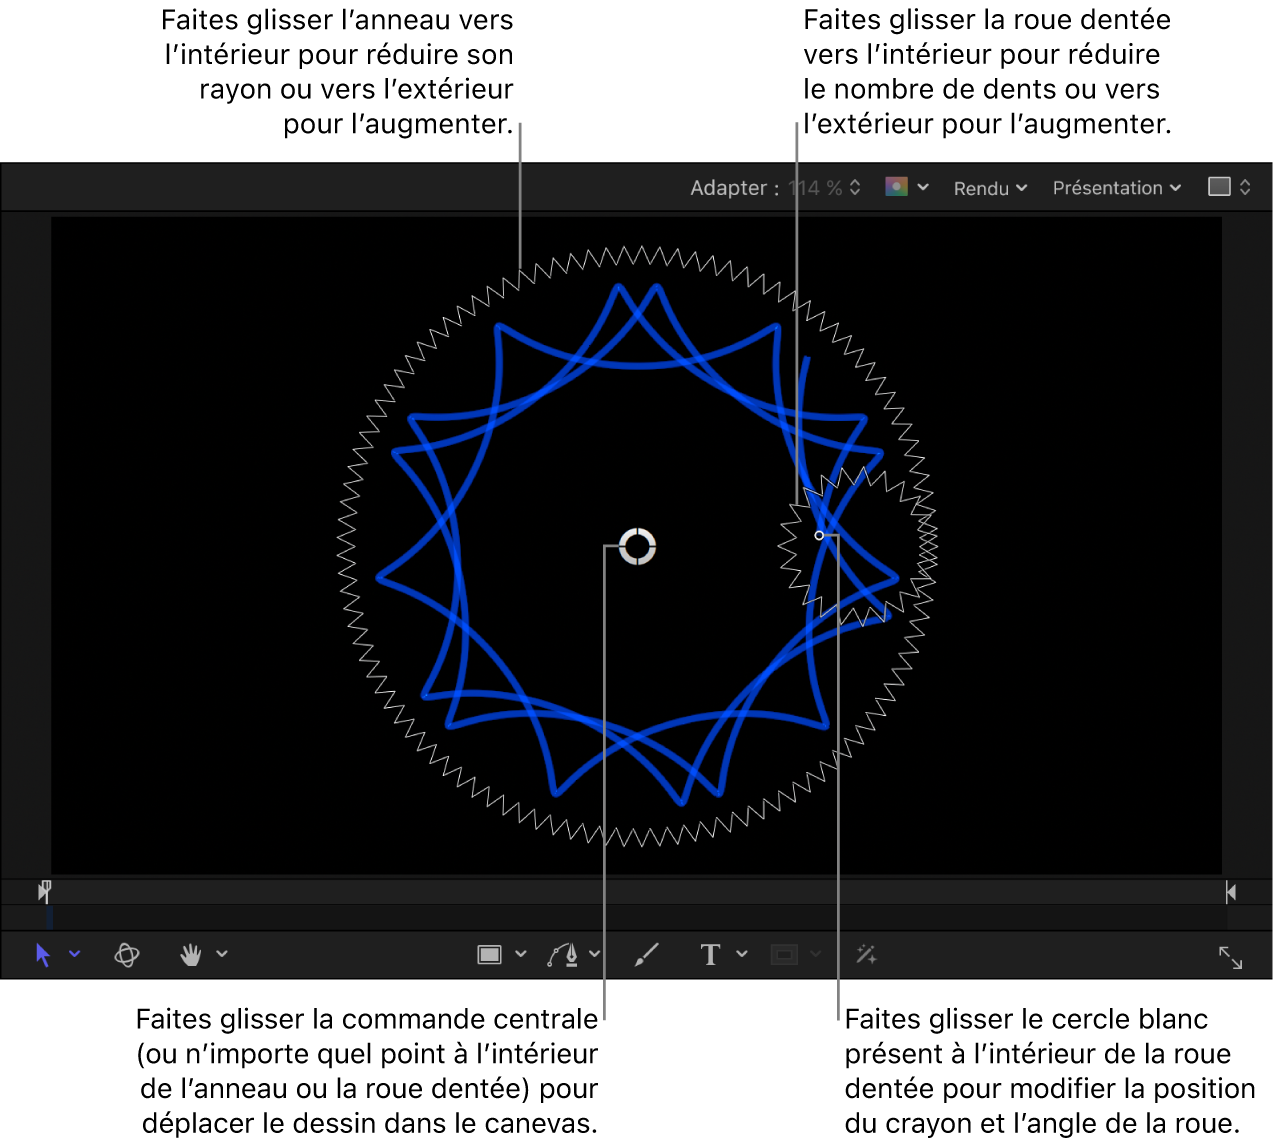
Task: Open the arrow tool options chevron
Action: click(x=75, y=954)
